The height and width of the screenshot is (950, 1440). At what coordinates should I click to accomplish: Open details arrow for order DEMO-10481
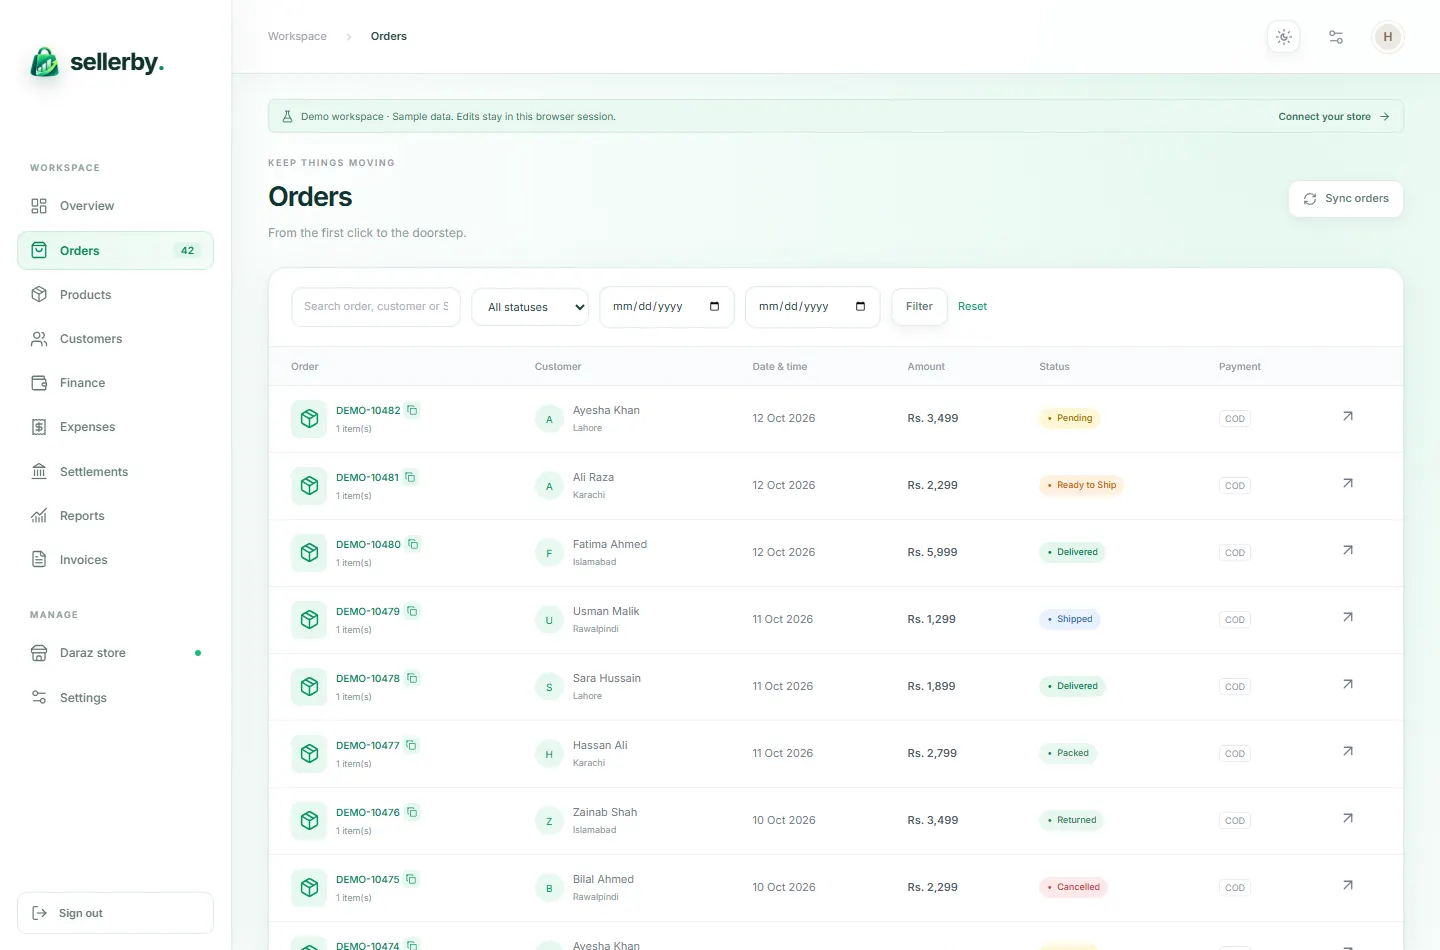click(x=1348, y=483)
